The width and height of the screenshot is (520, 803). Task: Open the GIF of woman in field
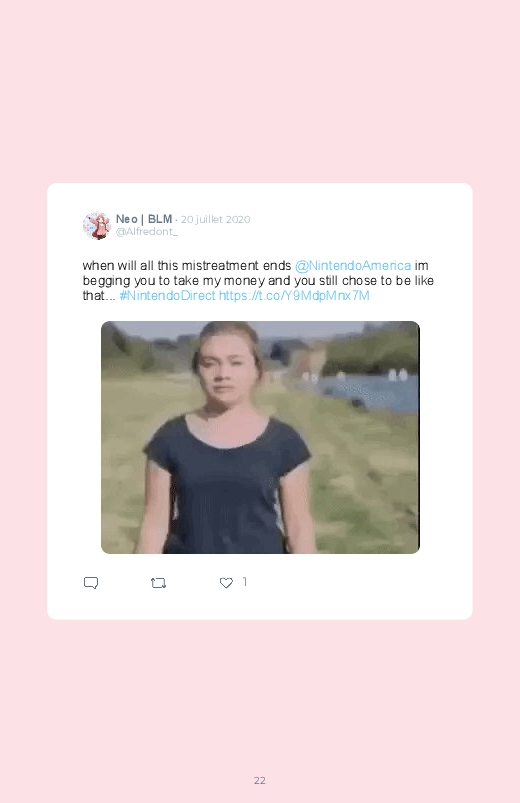tap(260, 437)
